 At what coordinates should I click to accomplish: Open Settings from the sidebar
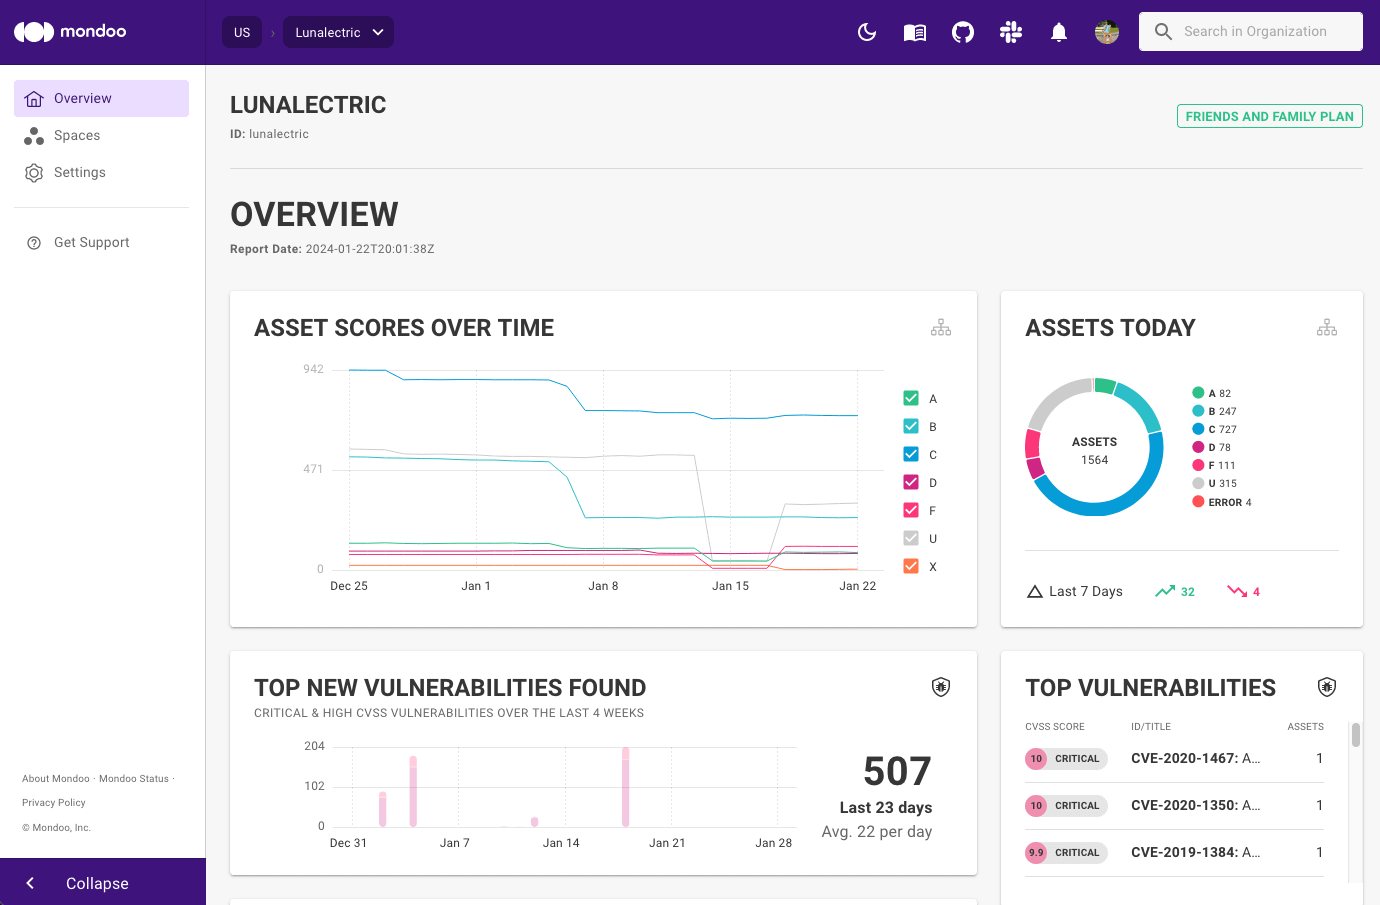[79, 172]
